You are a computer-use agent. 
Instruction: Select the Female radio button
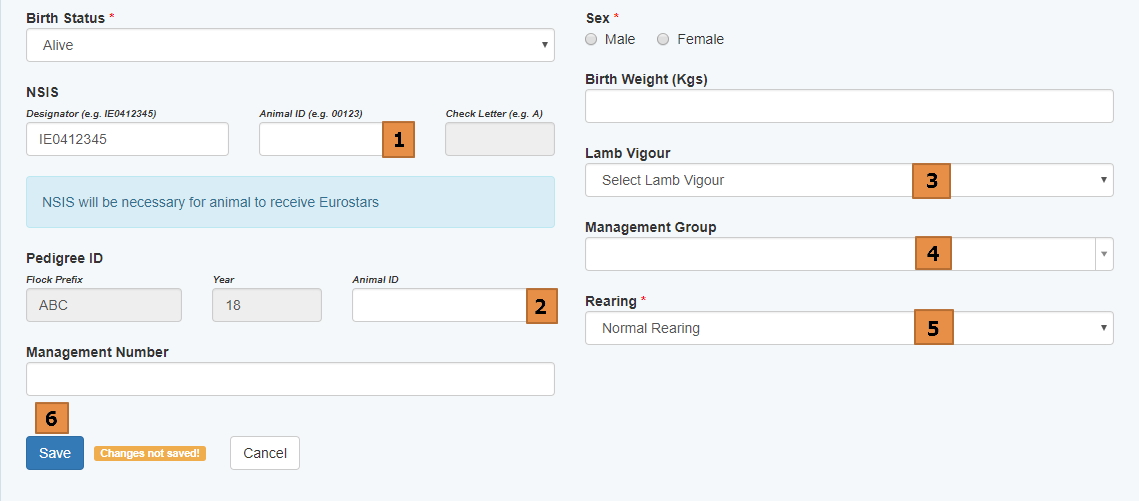[663, 39]
